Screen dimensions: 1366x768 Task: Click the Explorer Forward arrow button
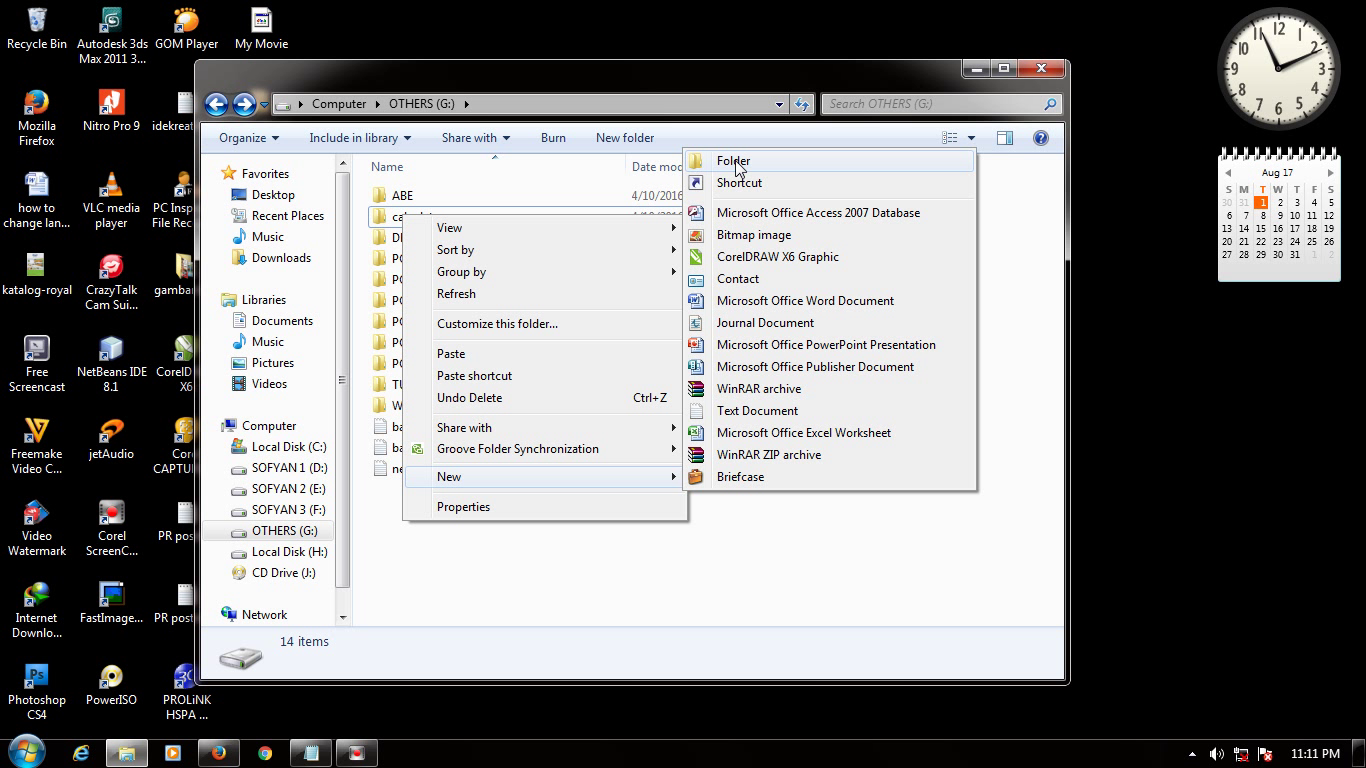coord(244,104)
